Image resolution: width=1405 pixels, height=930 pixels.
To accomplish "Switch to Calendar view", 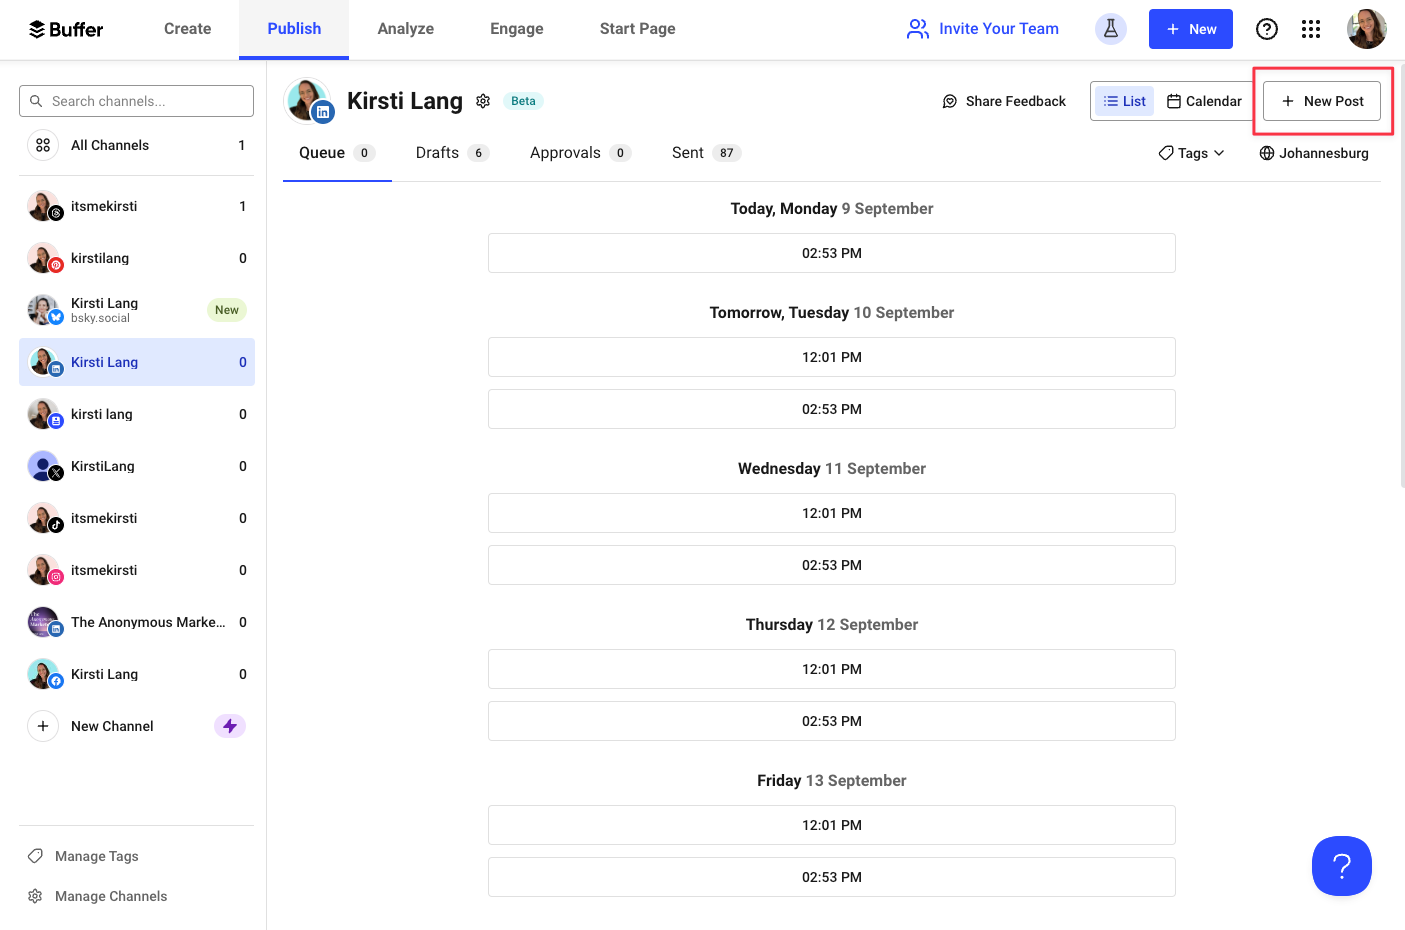I will pos(1204,101).
